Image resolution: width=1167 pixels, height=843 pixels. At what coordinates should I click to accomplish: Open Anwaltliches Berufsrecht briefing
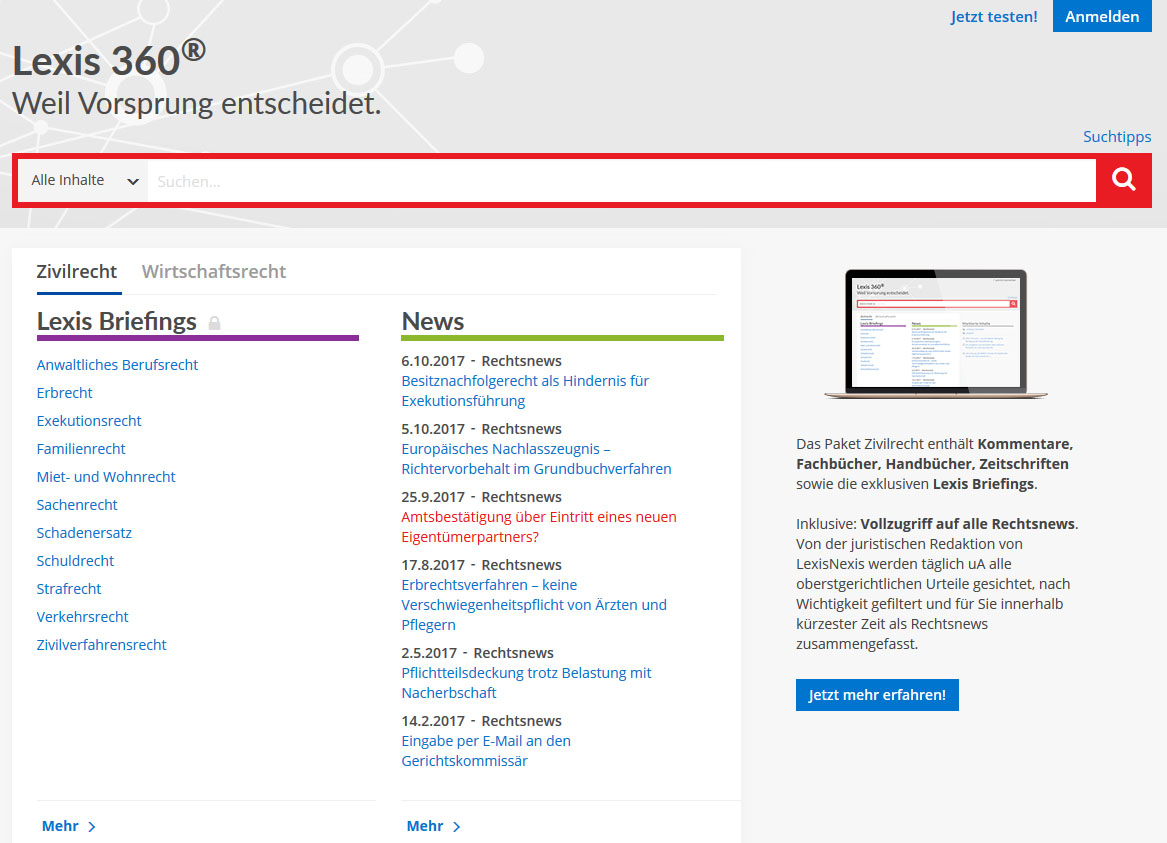(x=117, y=365)
